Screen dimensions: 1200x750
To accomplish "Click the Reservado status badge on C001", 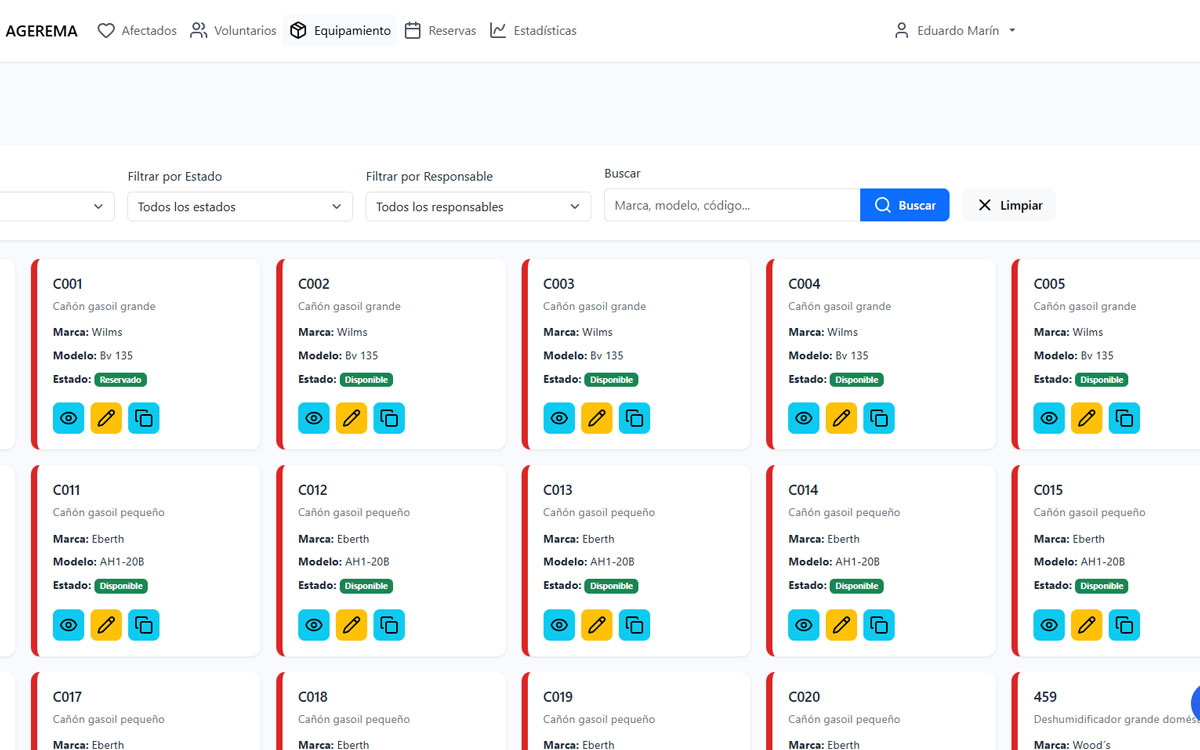I will click(121, 380).
